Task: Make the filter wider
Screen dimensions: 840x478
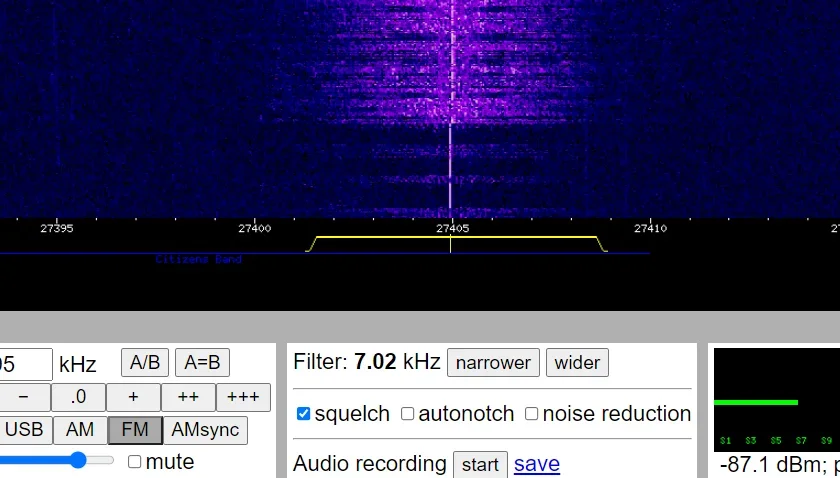Action: click(x=577, y=363)
